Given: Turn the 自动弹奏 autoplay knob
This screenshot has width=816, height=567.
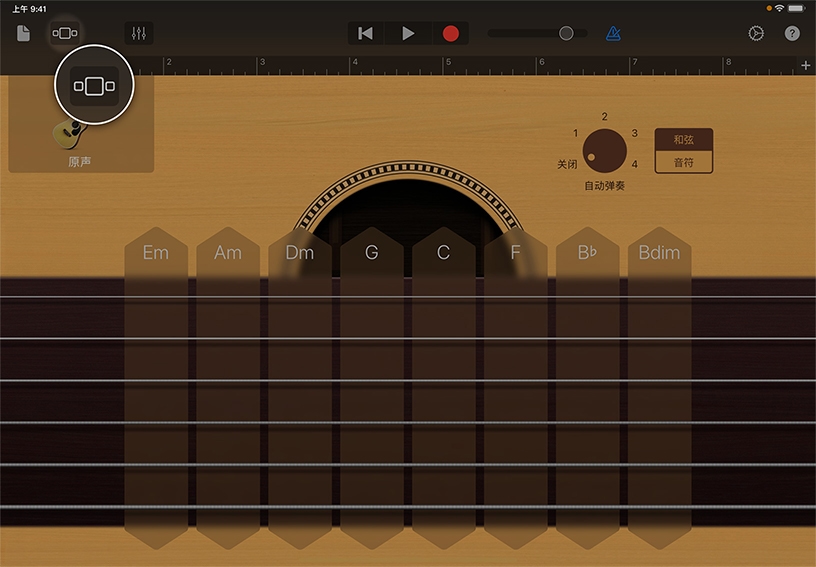Looking at the screenshot, I should pyautogui.click(x=604, y=151).
